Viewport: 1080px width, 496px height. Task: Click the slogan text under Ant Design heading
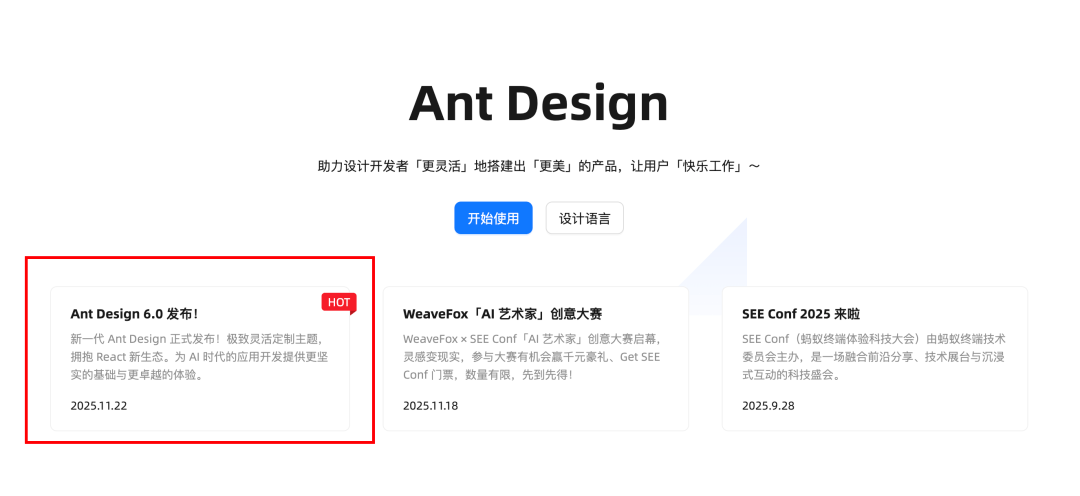538,166
